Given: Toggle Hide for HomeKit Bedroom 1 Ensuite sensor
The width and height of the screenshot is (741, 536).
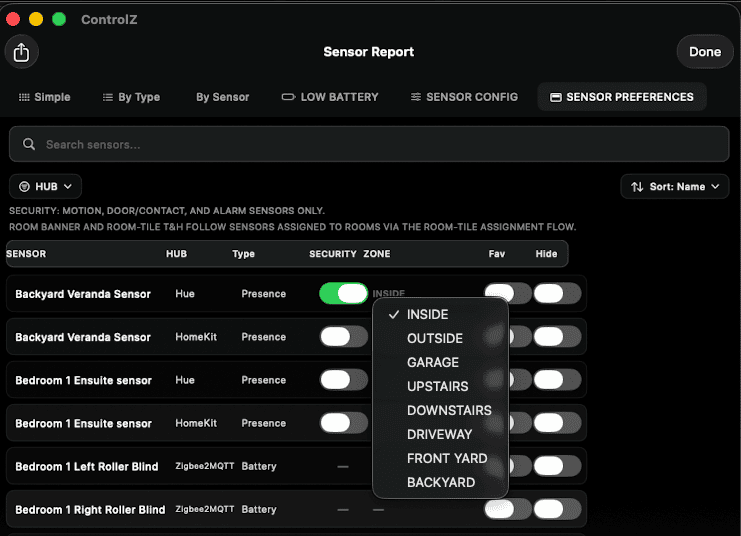Looking at the screenshot, I should [x=557, y=423].
